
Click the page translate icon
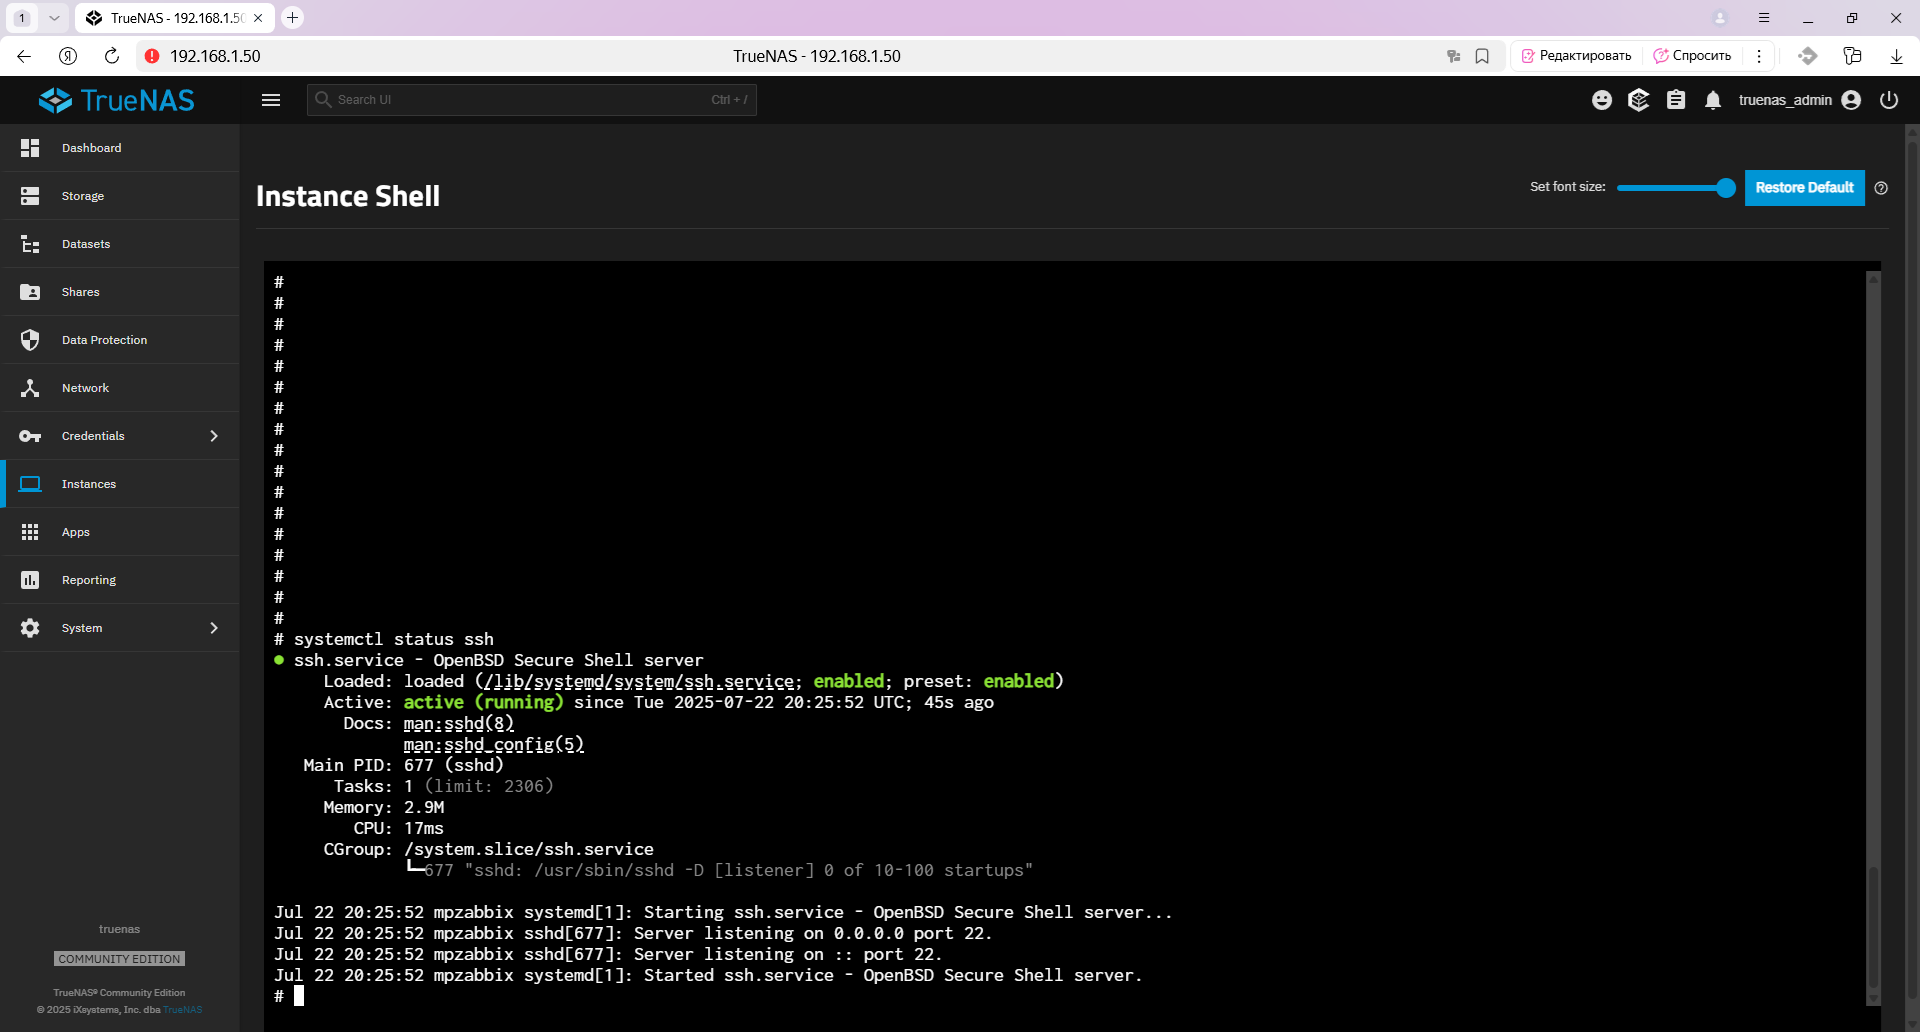coord(1453,56)
